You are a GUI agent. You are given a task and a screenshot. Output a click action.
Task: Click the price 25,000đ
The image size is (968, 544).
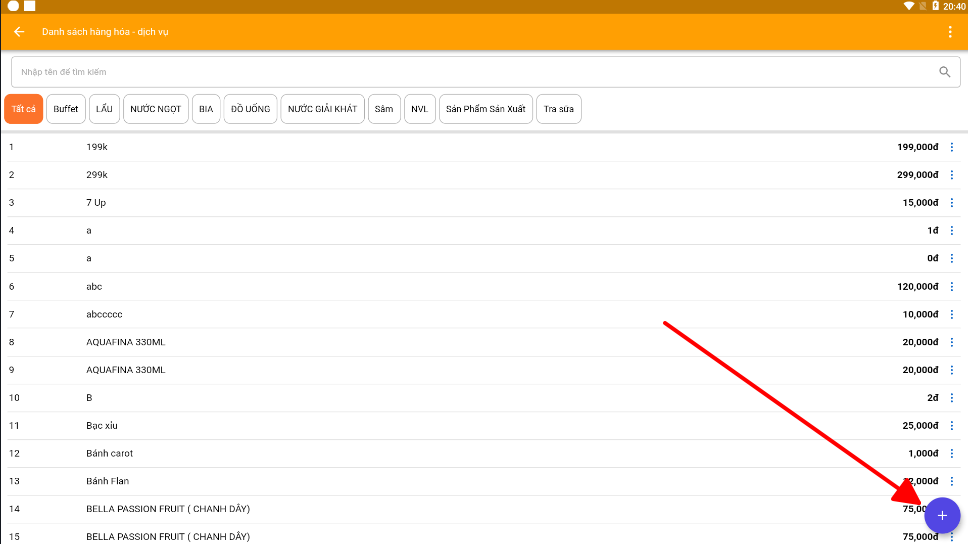[920, 425]
